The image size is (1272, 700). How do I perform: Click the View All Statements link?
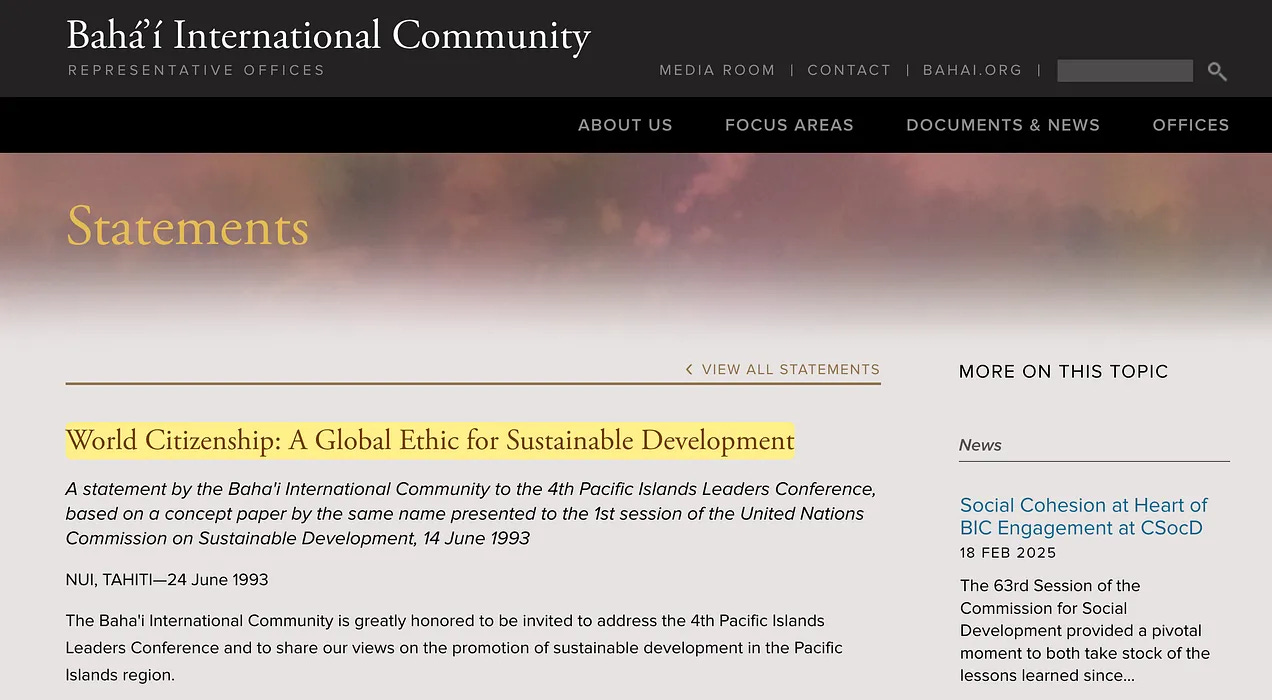(x=790, y=369)
